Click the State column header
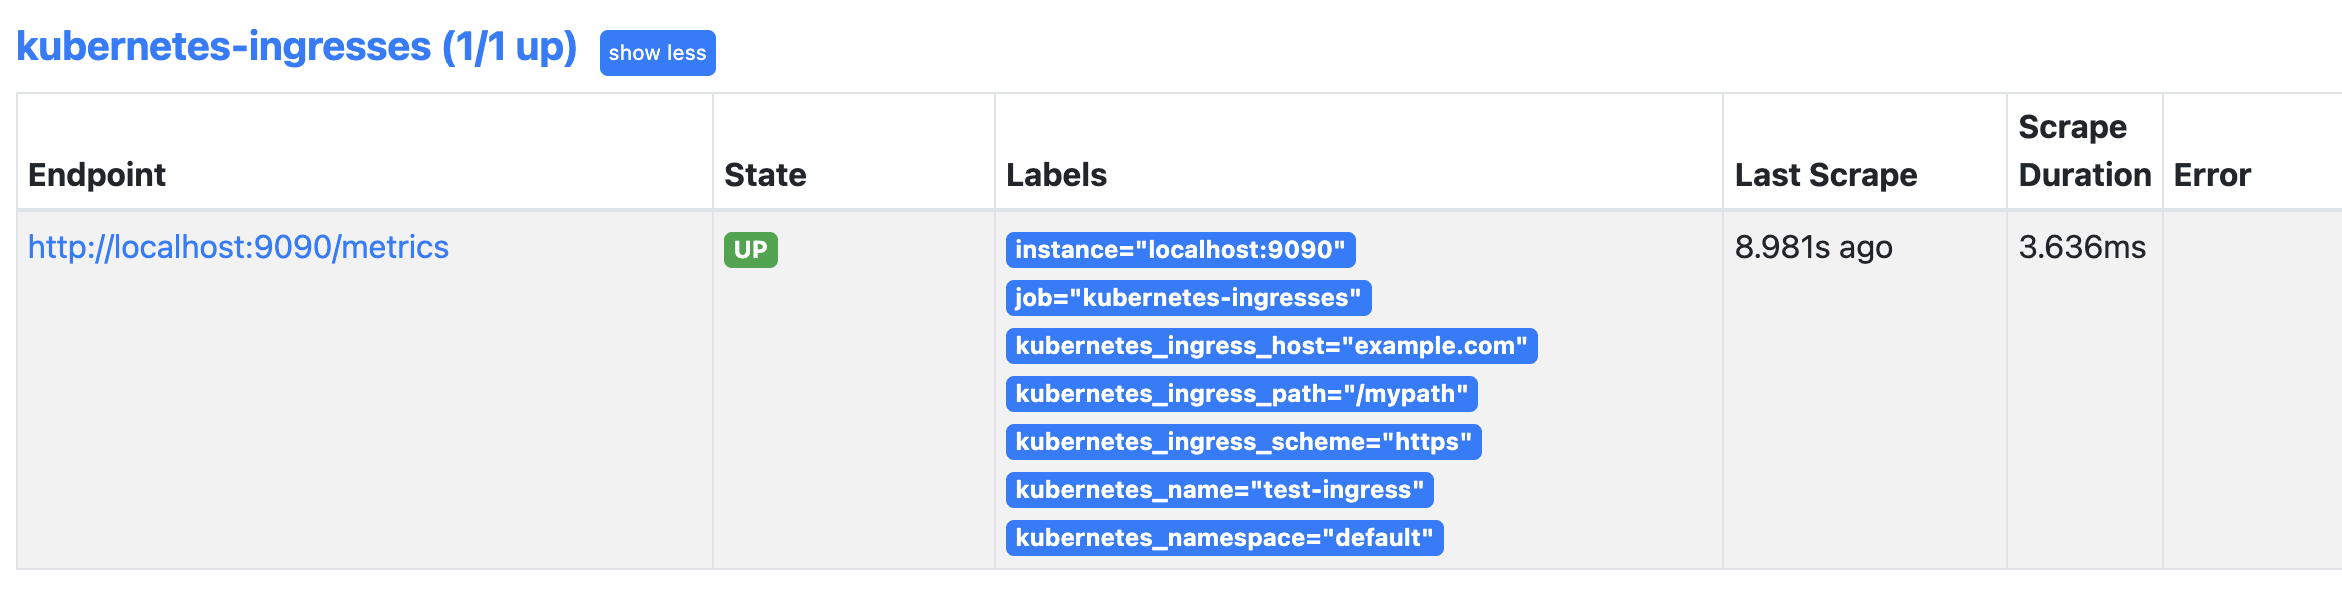2342x596 pixels. (x=765, y=175)
